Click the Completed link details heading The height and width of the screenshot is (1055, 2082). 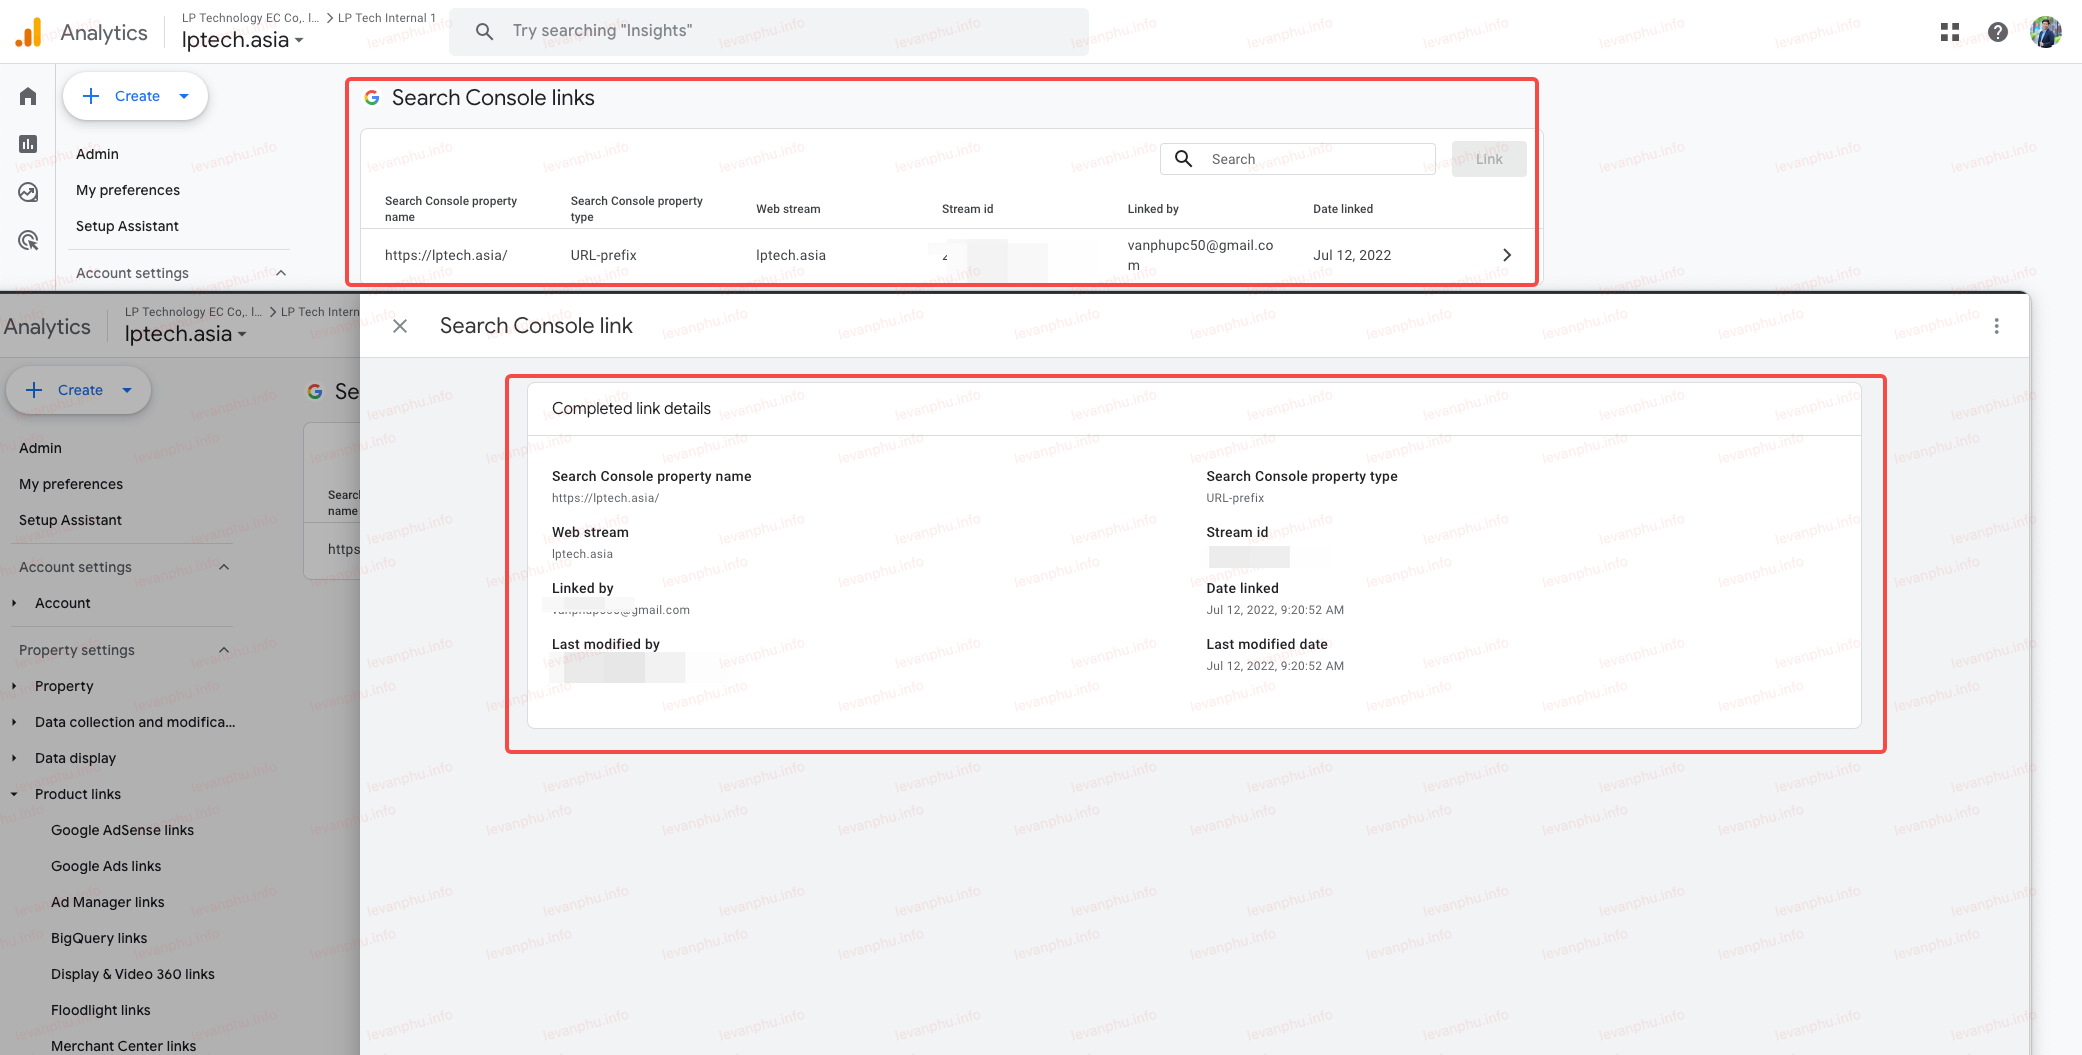(631, 408)
